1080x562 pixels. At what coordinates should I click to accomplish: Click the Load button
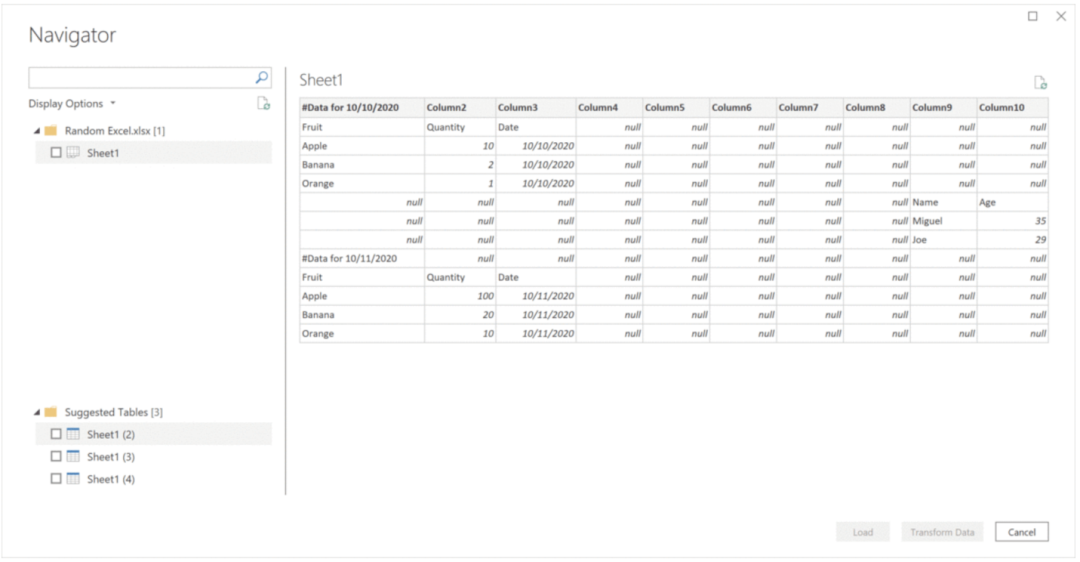[862, 532]
